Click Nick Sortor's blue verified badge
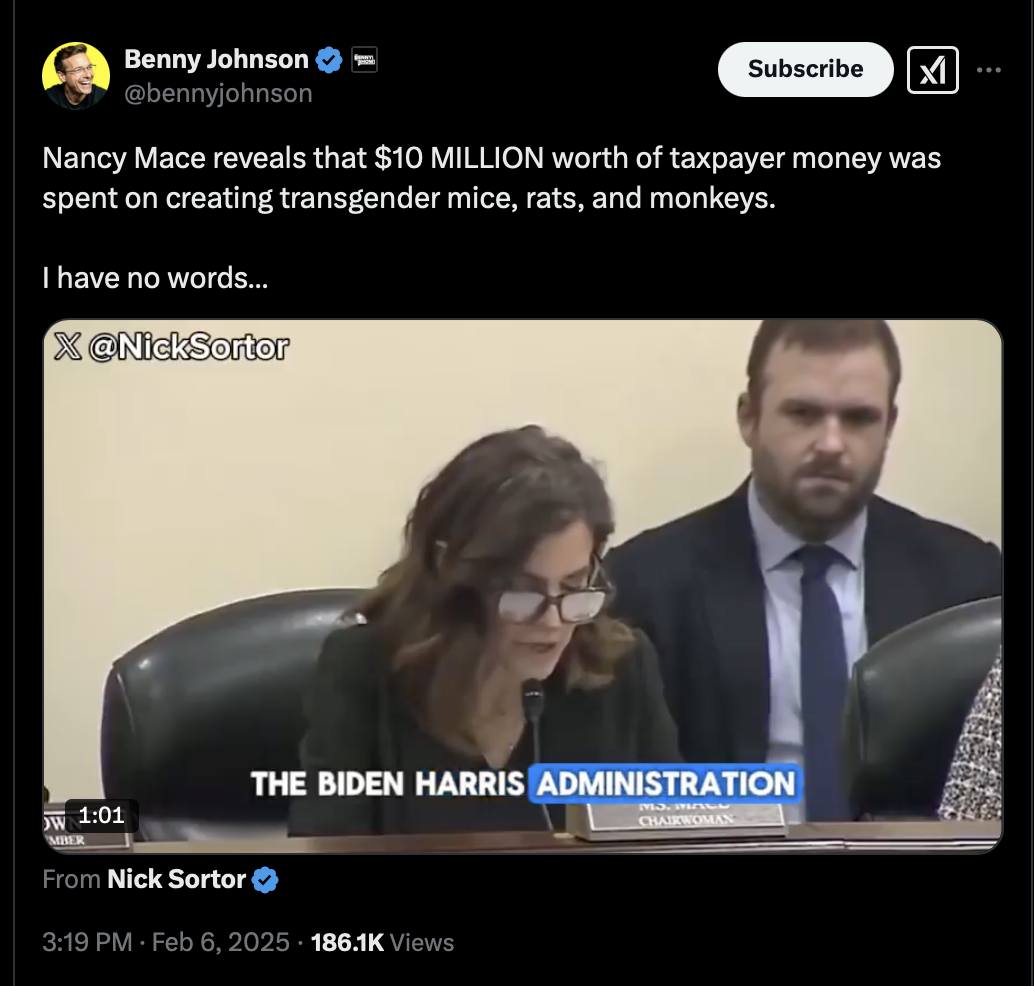 pos(265,880)
